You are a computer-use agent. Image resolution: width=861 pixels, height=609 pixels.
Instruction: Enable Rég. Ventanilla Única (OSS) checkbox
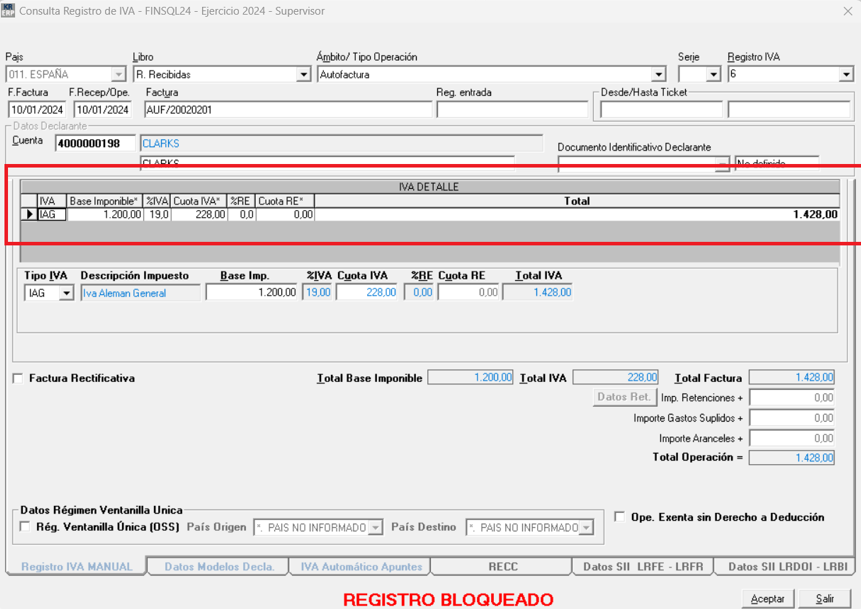(x=25, y=527)
